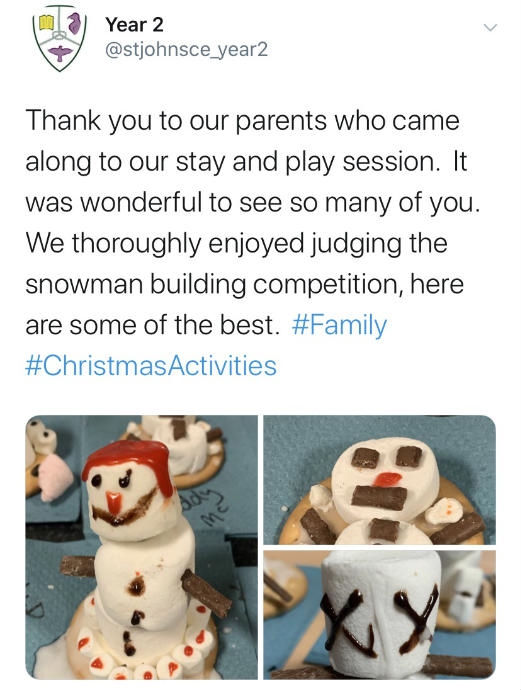The image size is (521, 690).
Task: Tap the chocolate mouth on top-right snowman
Action: [x=379, y=498]
